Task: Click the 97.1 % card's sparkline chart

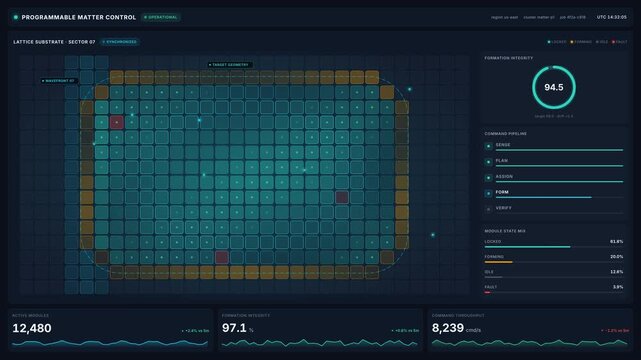Action: click(320, 343)
